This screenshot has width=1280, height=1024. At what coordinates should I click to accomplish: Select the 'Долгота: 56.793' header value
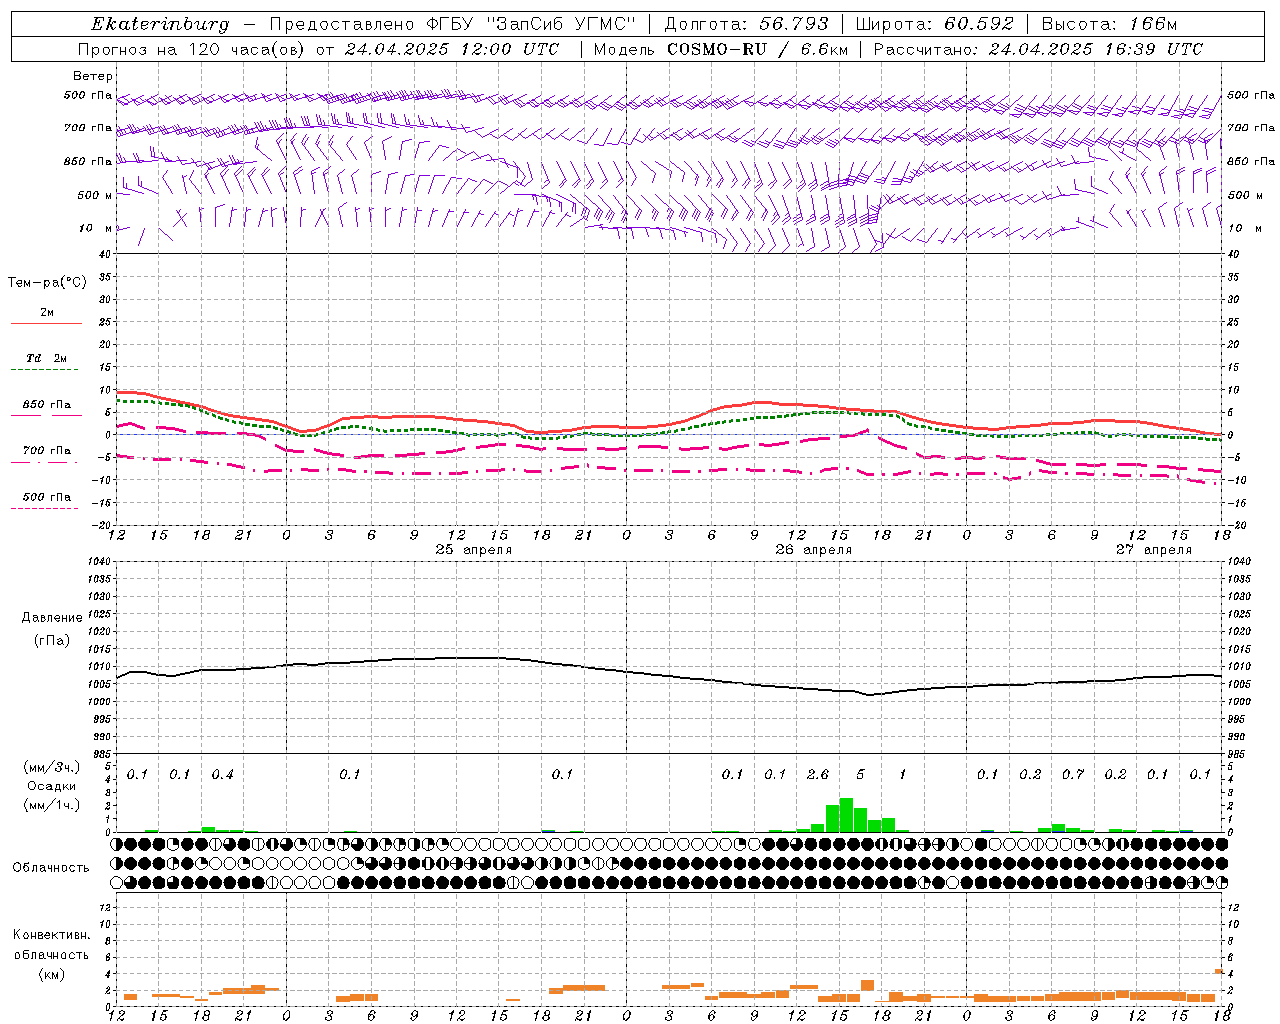click(746, 24)
